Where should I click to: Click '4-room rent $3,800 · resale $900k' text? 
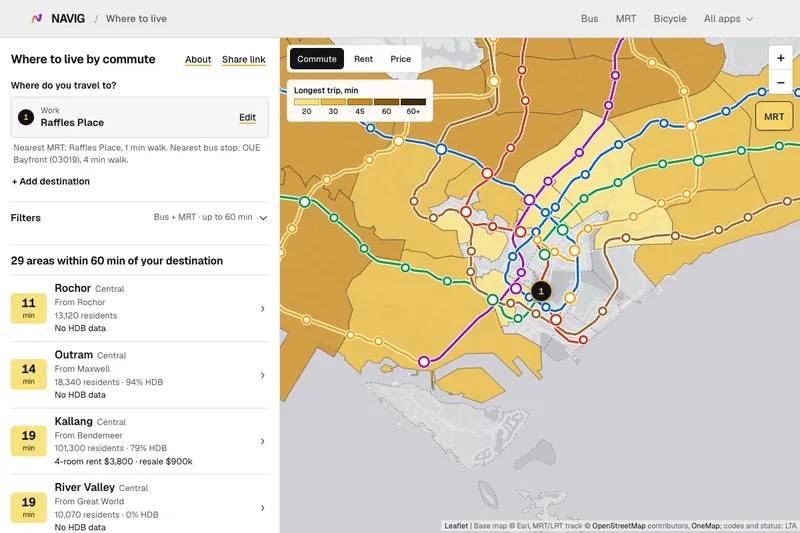coord(123,462)
